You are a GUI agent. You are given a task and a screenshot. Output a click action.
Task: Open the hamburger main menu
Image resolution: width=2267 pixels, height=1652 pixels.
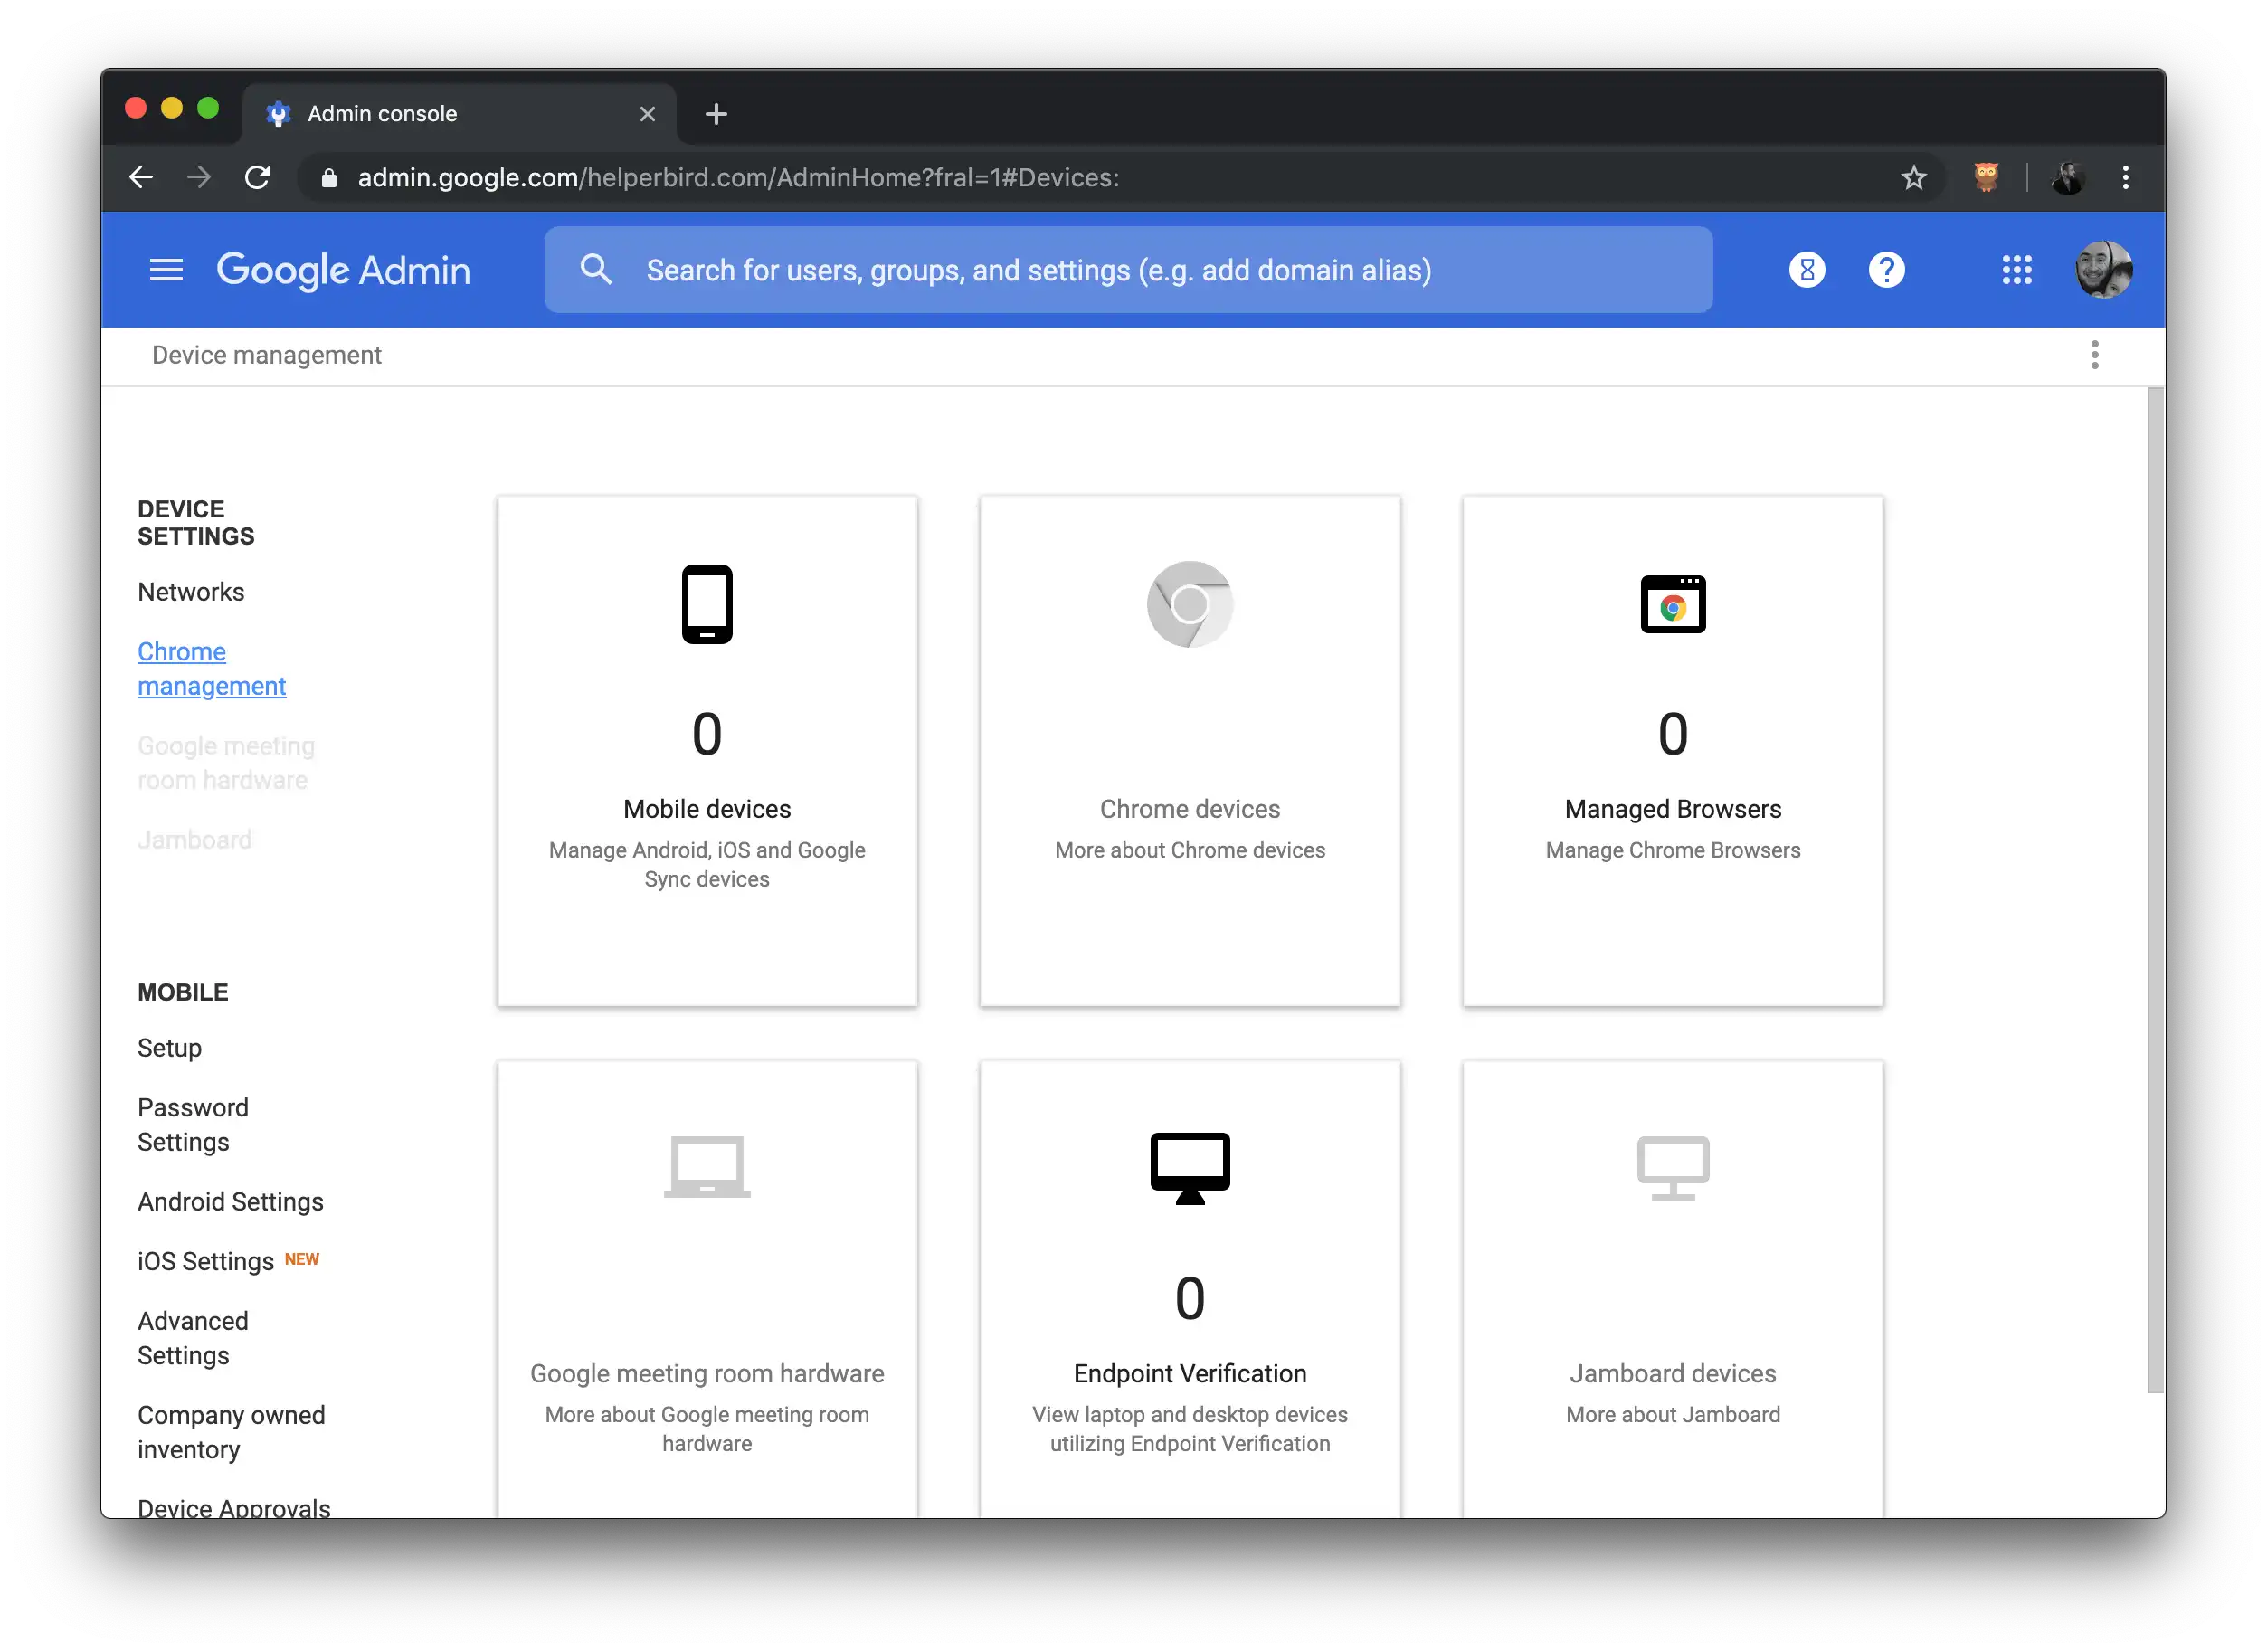pyautogui.click(x=166, y=270)
